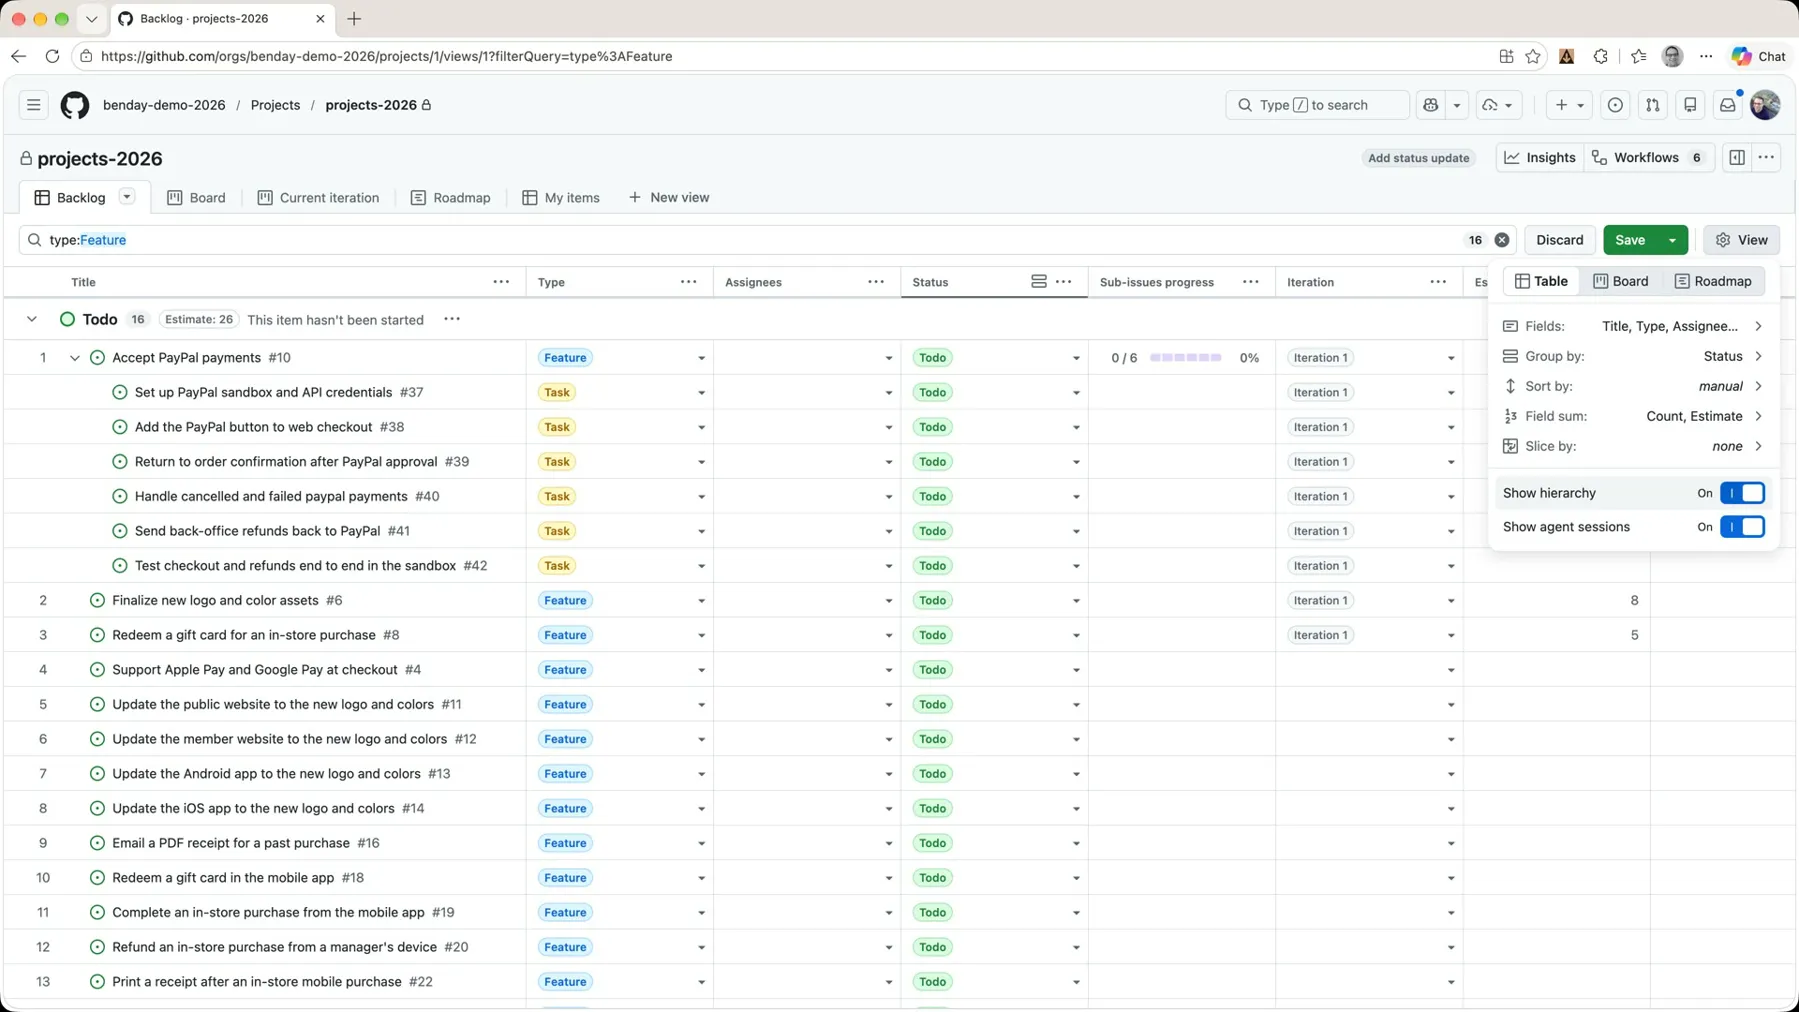Switch to Current iteration tab
This screenshot has height=1012, width=1799.
click(x=318, y=198)
